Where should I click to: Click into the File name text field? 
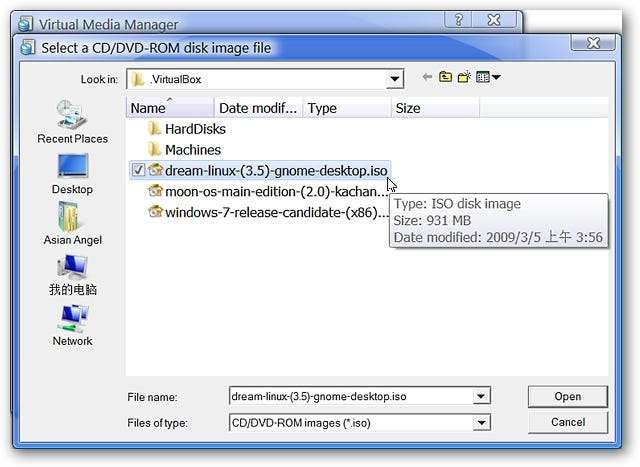pos(351,396)
